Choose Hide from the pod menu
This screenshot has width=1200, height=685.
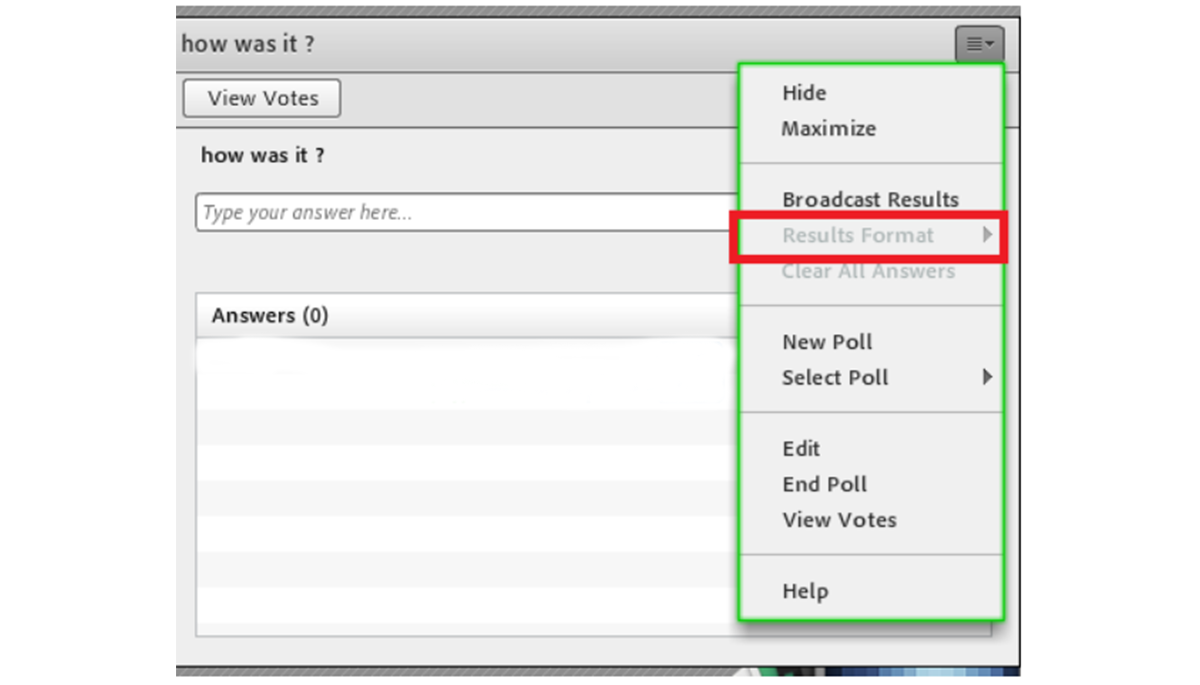804,93
